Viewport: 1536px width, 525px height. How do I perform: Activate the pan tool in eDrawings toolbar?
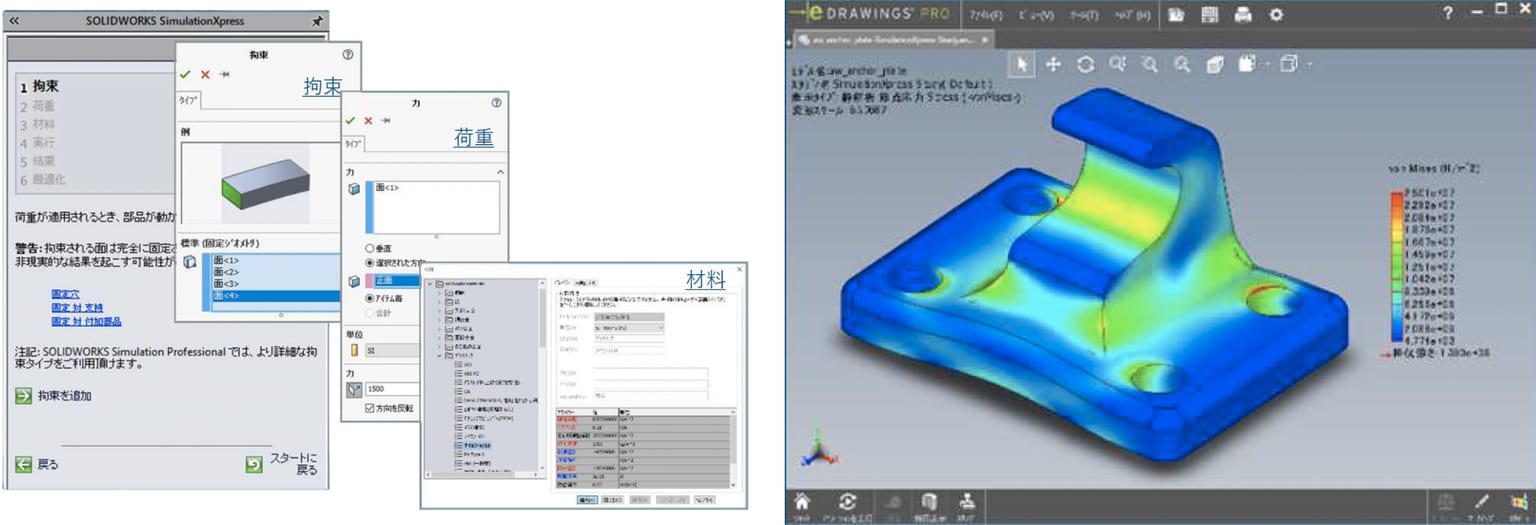click(x=1053, y=65)
